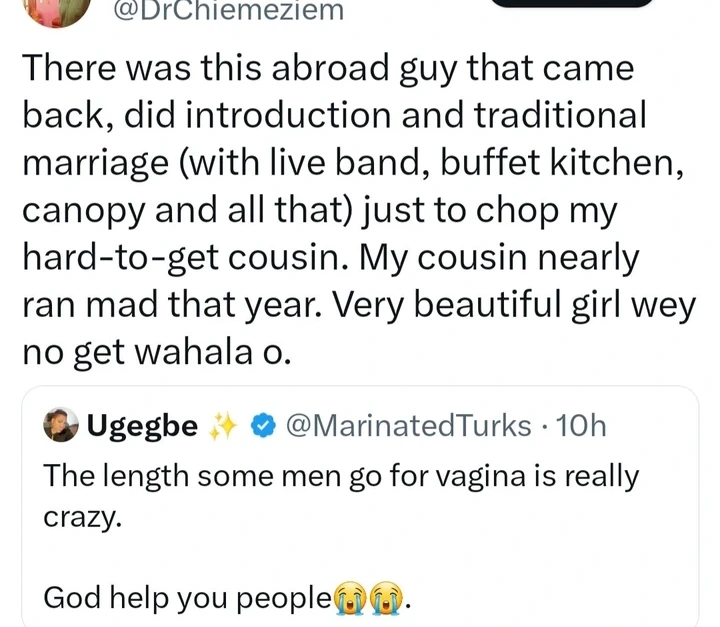Click the "no get wahala o." line

(x=153, y=353)
